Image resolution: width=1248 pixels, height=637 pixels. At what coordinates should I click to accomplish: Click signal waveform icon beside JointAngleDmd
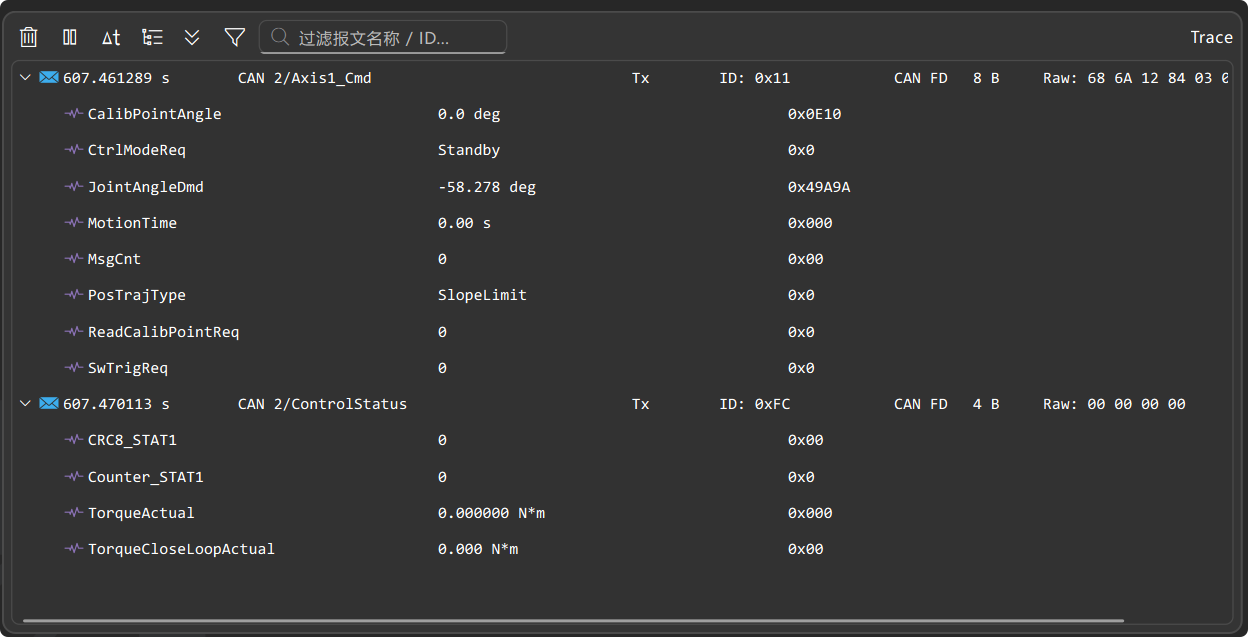tap(73, 186)
